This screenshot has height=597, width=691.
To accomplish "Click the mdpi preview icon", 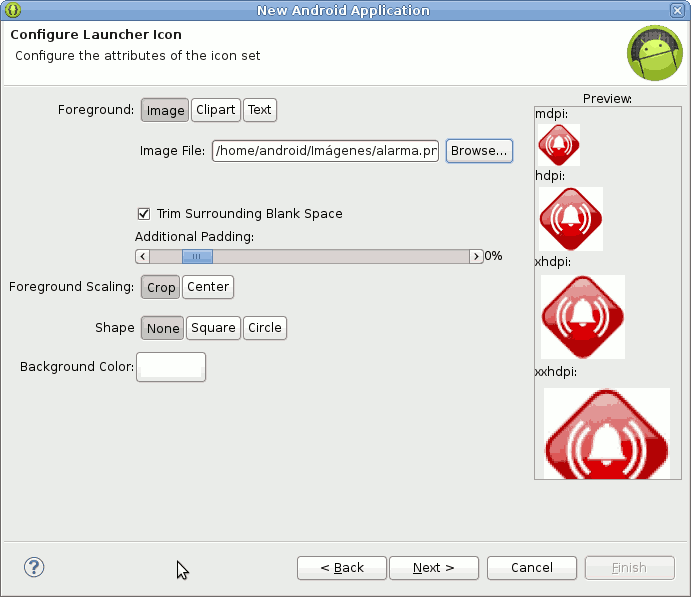I will pyautogui.click(x=559, y=145).
